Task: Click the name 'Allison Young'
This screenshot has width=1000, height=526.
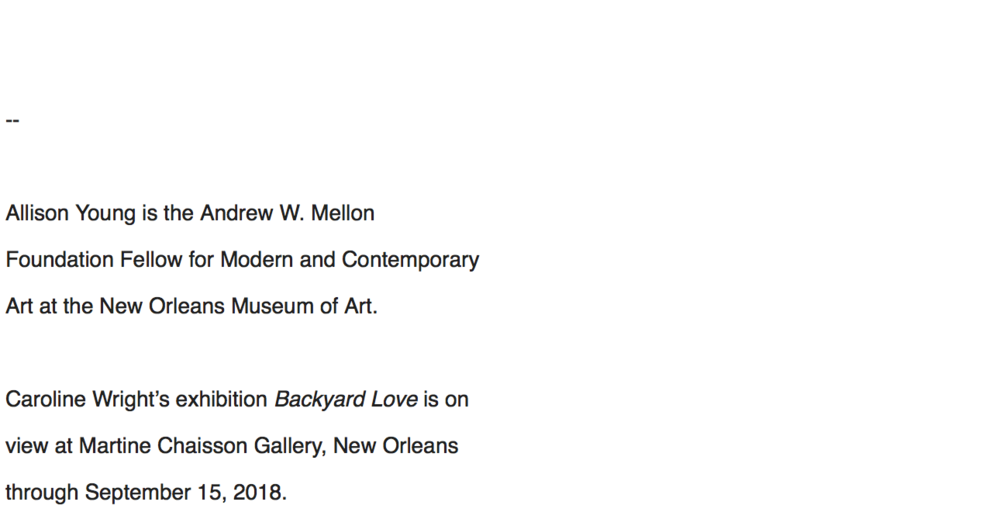Action: (x=70, y=214)
